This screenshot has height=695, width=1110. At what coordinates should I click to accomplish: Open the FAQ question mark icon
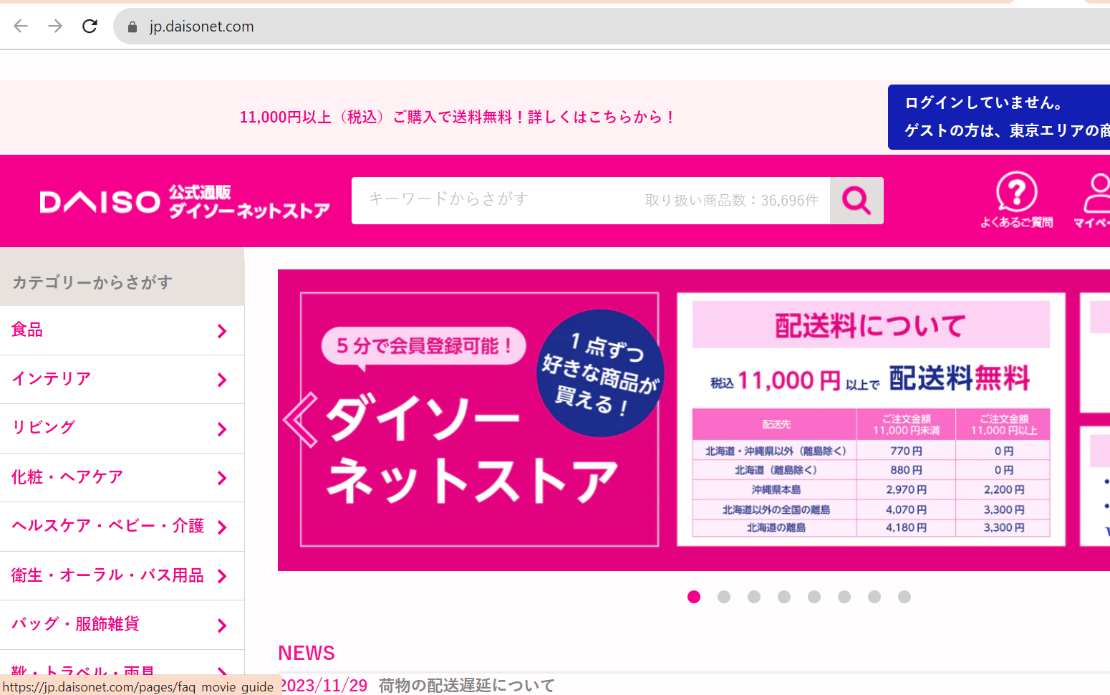(x=1017, y=200)
